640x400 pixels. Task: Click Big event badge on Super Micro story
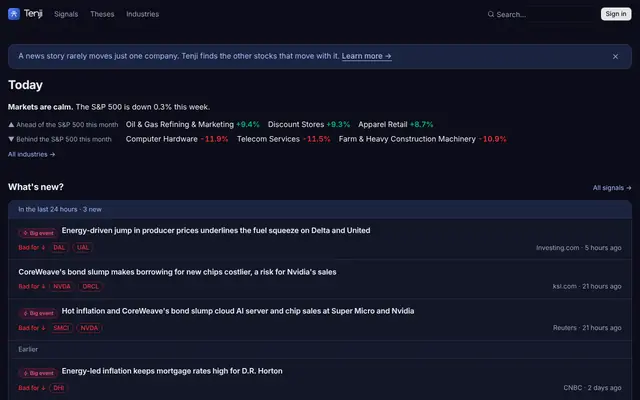[x=38, y=313]
